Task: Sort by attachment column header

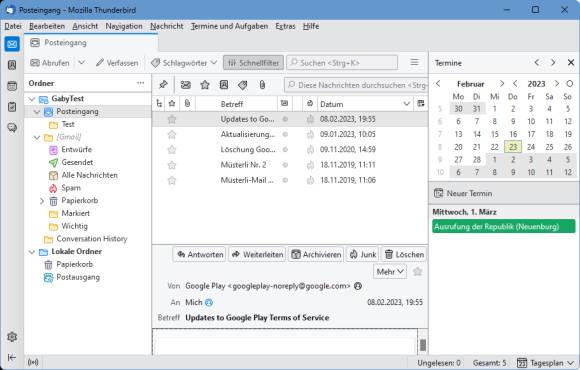Action: (187, 104)
